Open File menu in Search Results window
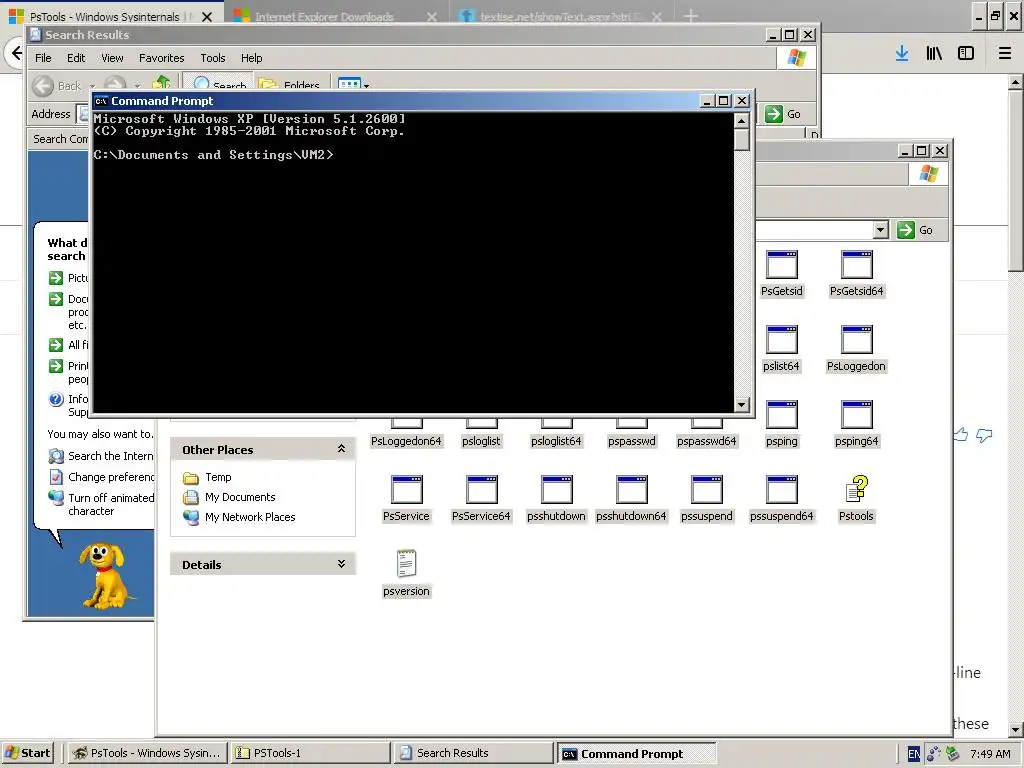This screenshot has height=768, width=1024. [43, 58]
